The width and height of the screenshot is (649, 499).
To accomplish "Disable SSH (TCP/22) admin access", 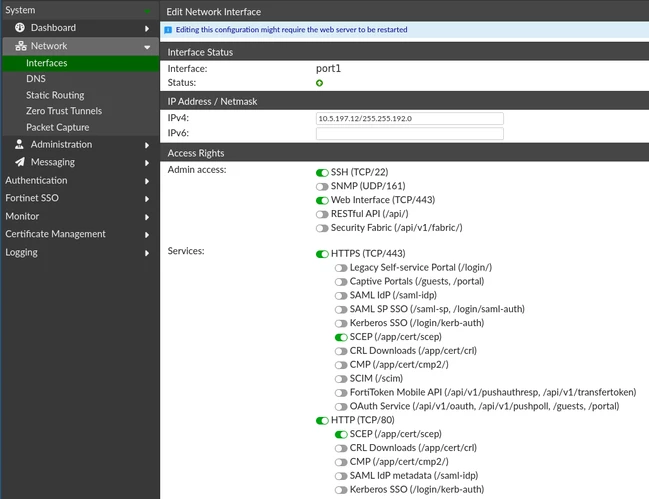I will click(x=322, y=173).
